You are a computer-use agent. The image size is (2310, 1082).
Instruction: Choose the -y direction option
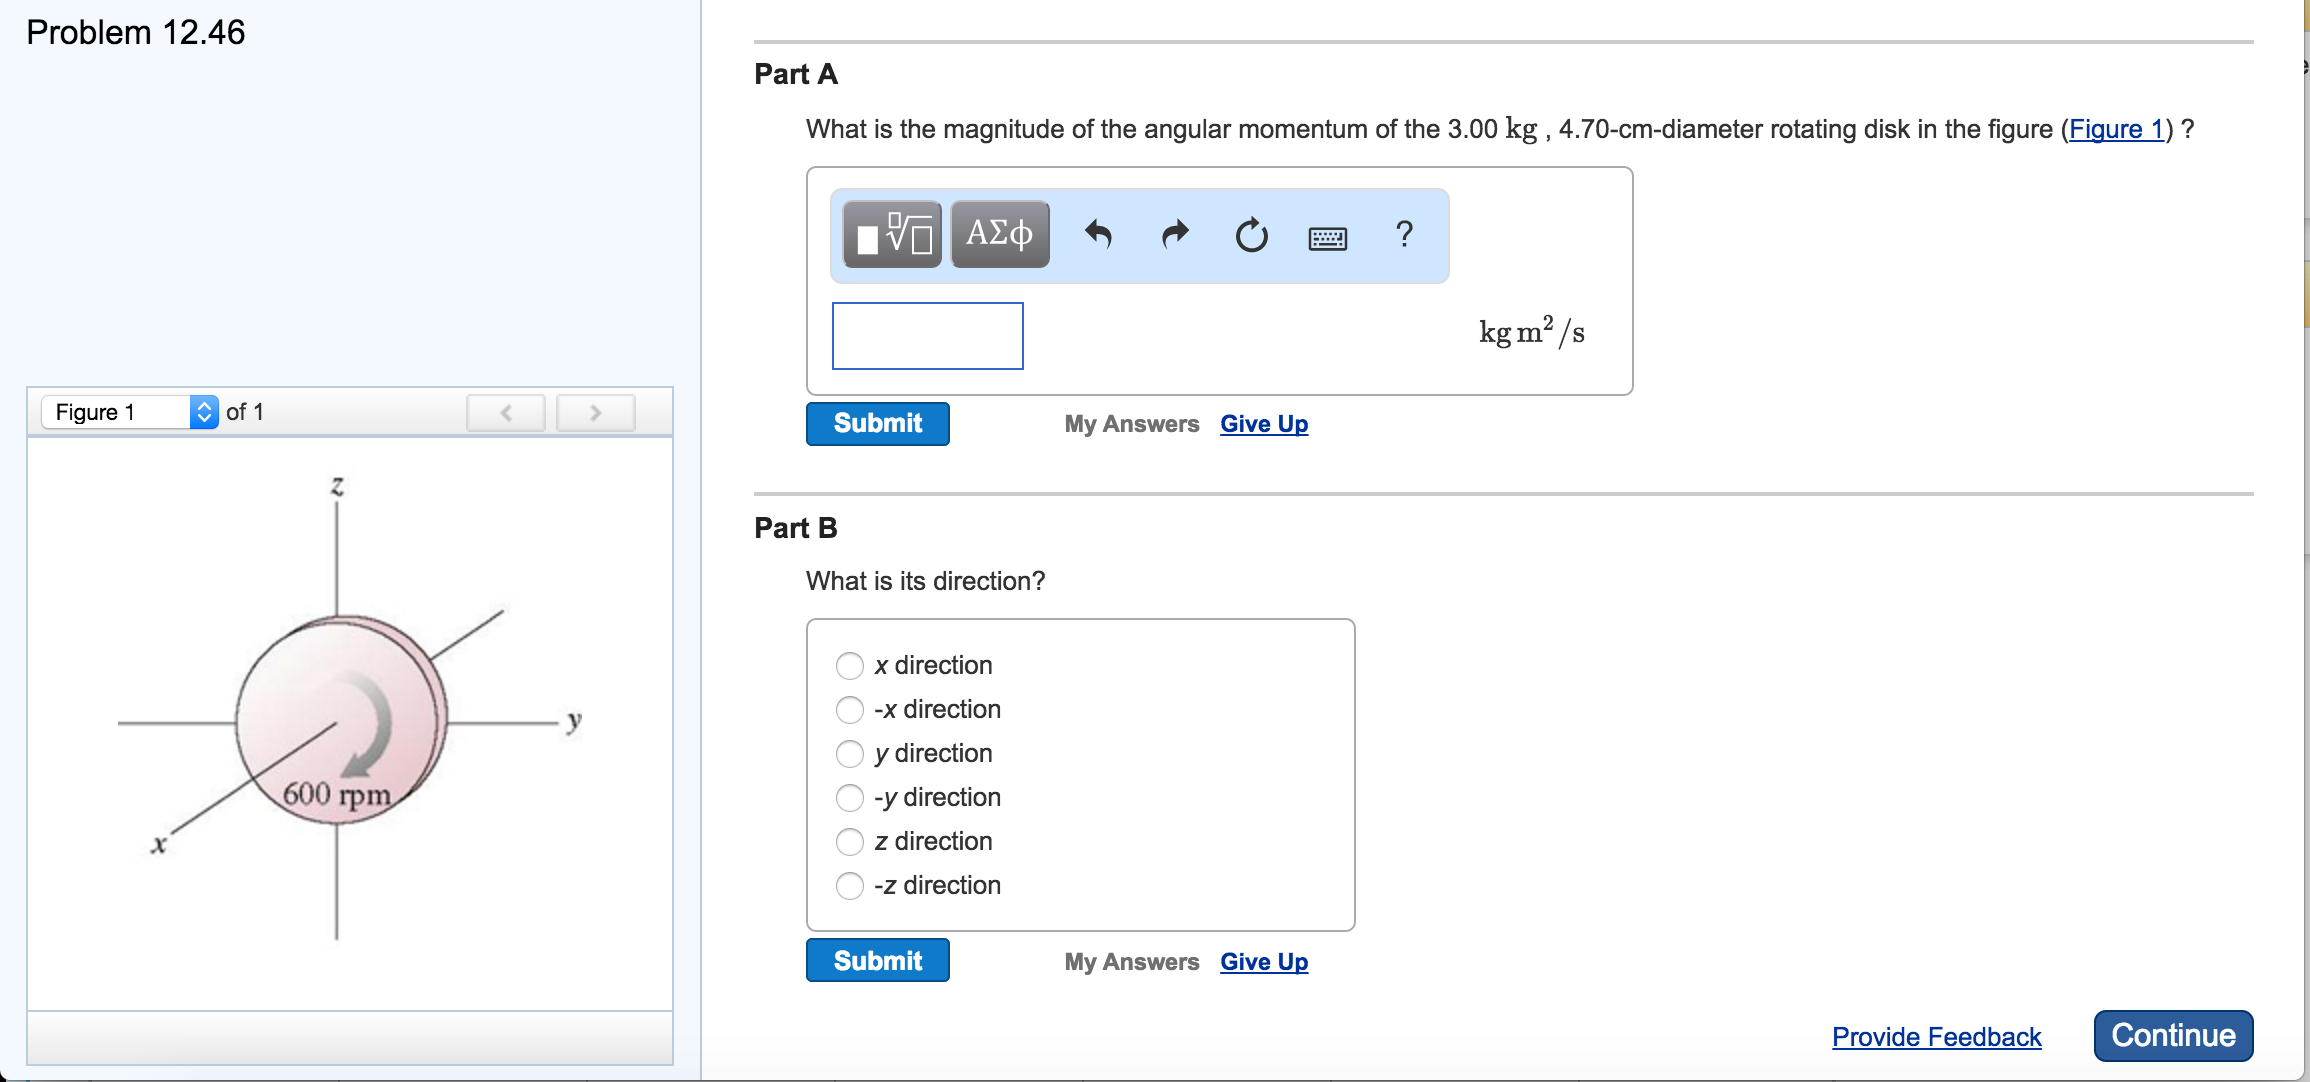point(849,797)
